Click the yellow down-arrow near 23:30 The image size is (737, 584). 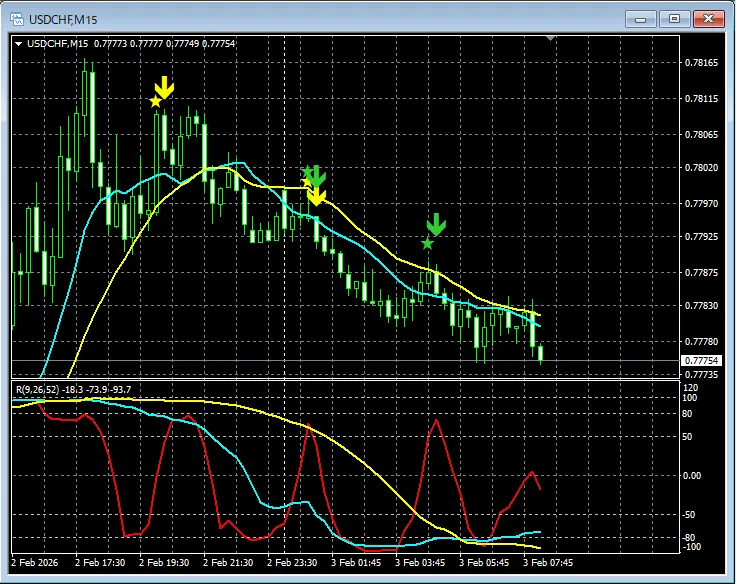[316, 195]
